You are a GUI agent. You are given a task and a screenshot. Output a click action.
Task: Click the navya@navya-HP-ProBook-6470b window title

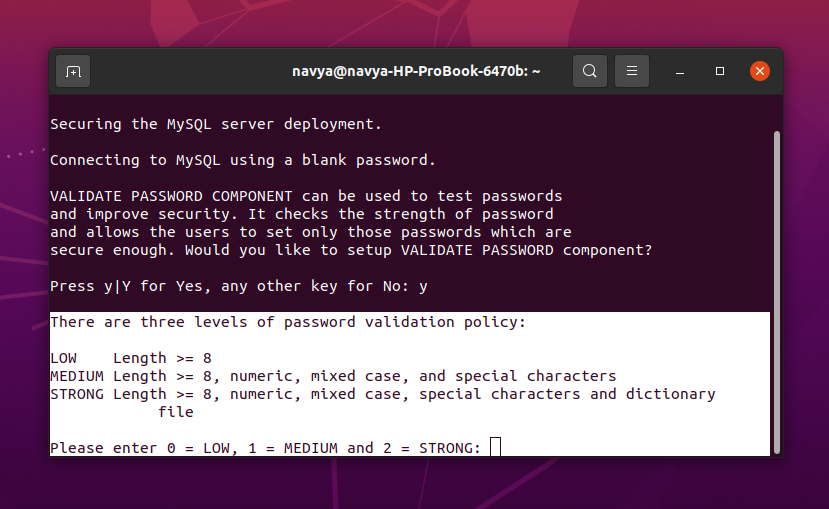point(416,71)
